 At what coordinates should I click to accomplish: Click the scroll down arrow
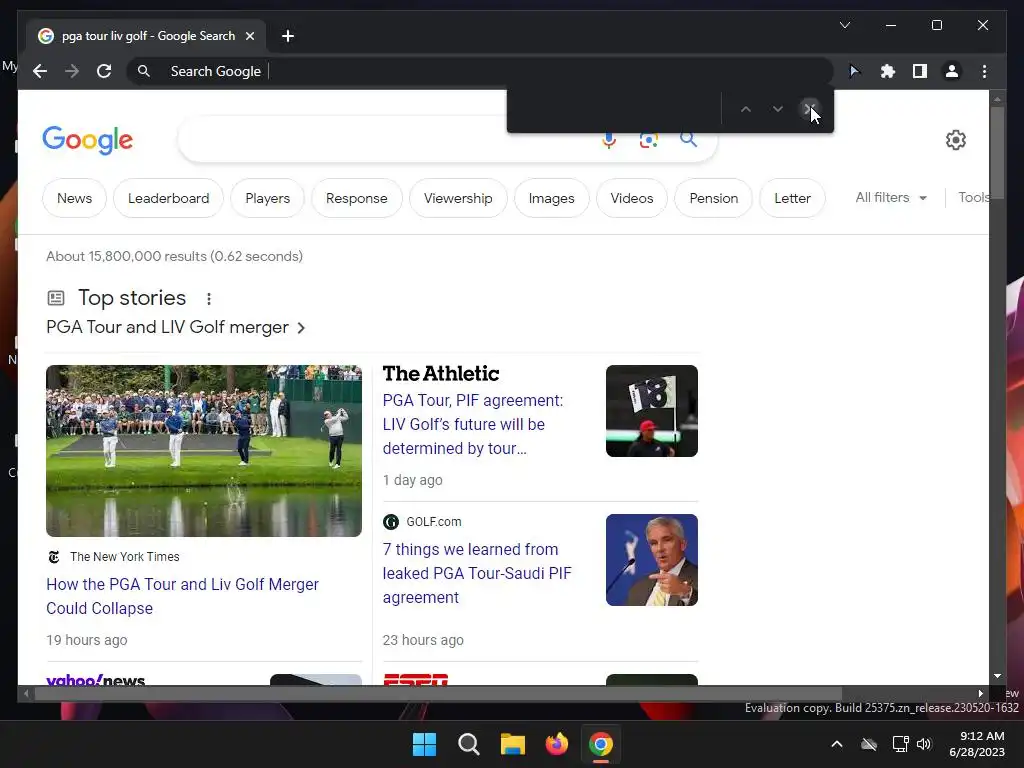[x=997, y=677]
